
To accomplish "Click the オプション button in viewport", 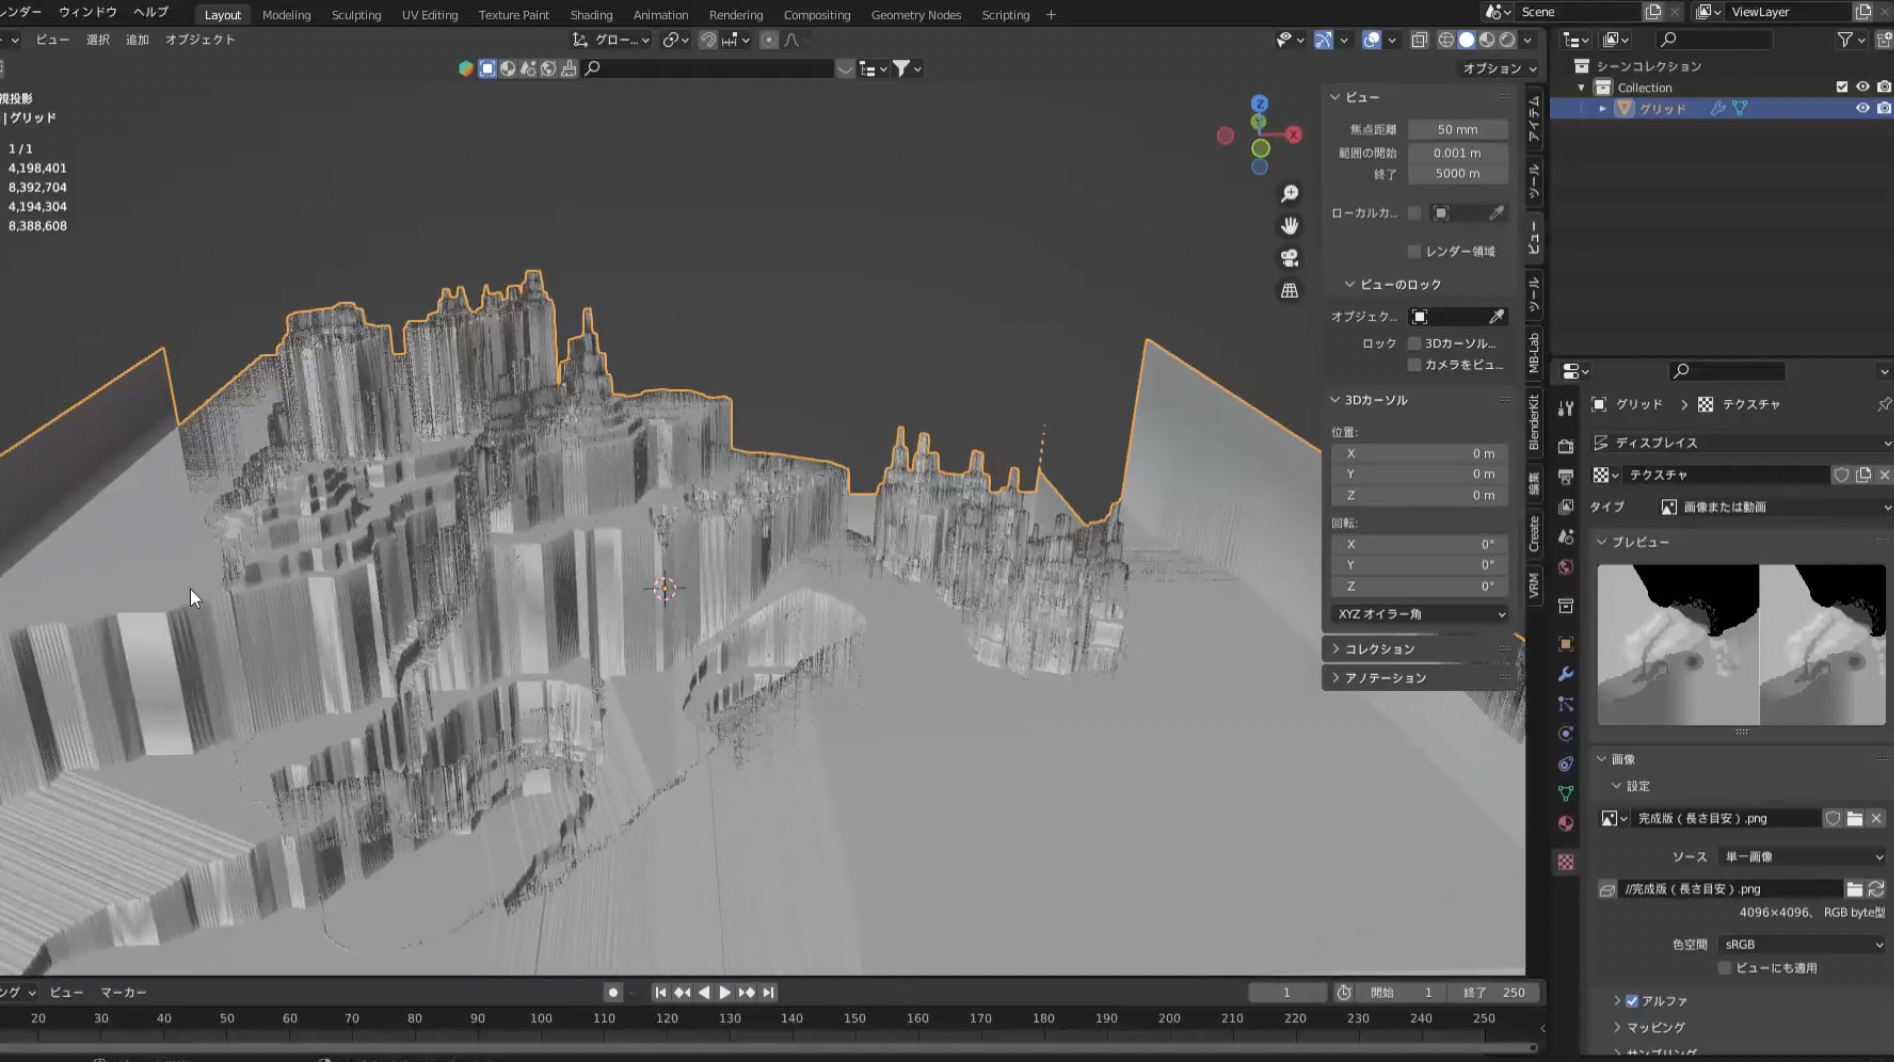I will tap(1498, 68).
